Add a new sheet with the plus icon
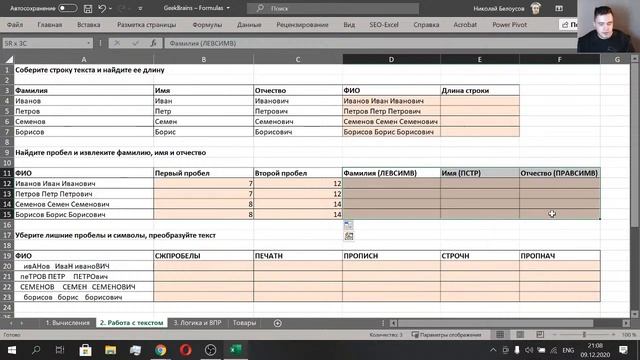 [278, 323]
